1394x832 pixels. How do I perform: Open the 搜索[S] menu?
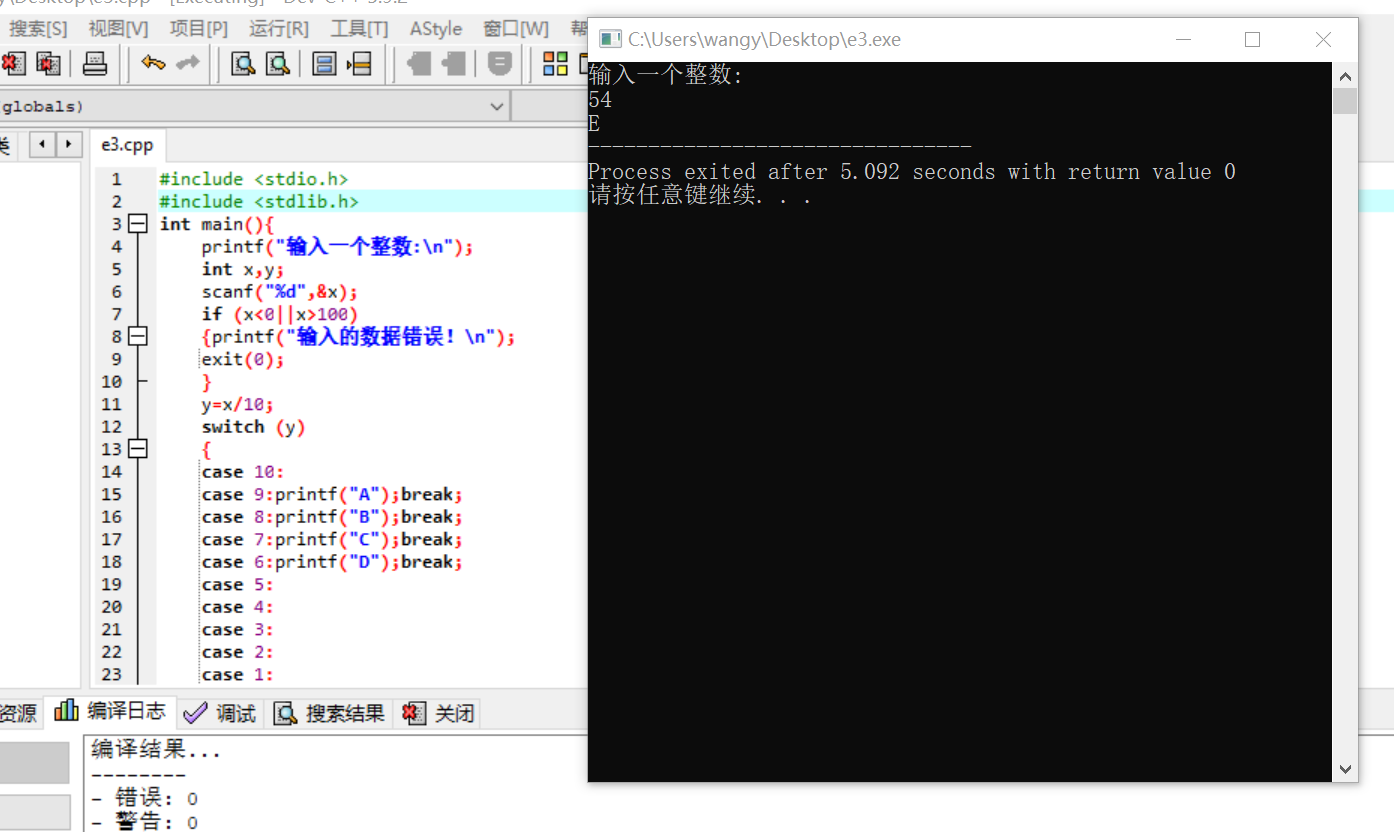click(x=39, y=29)
